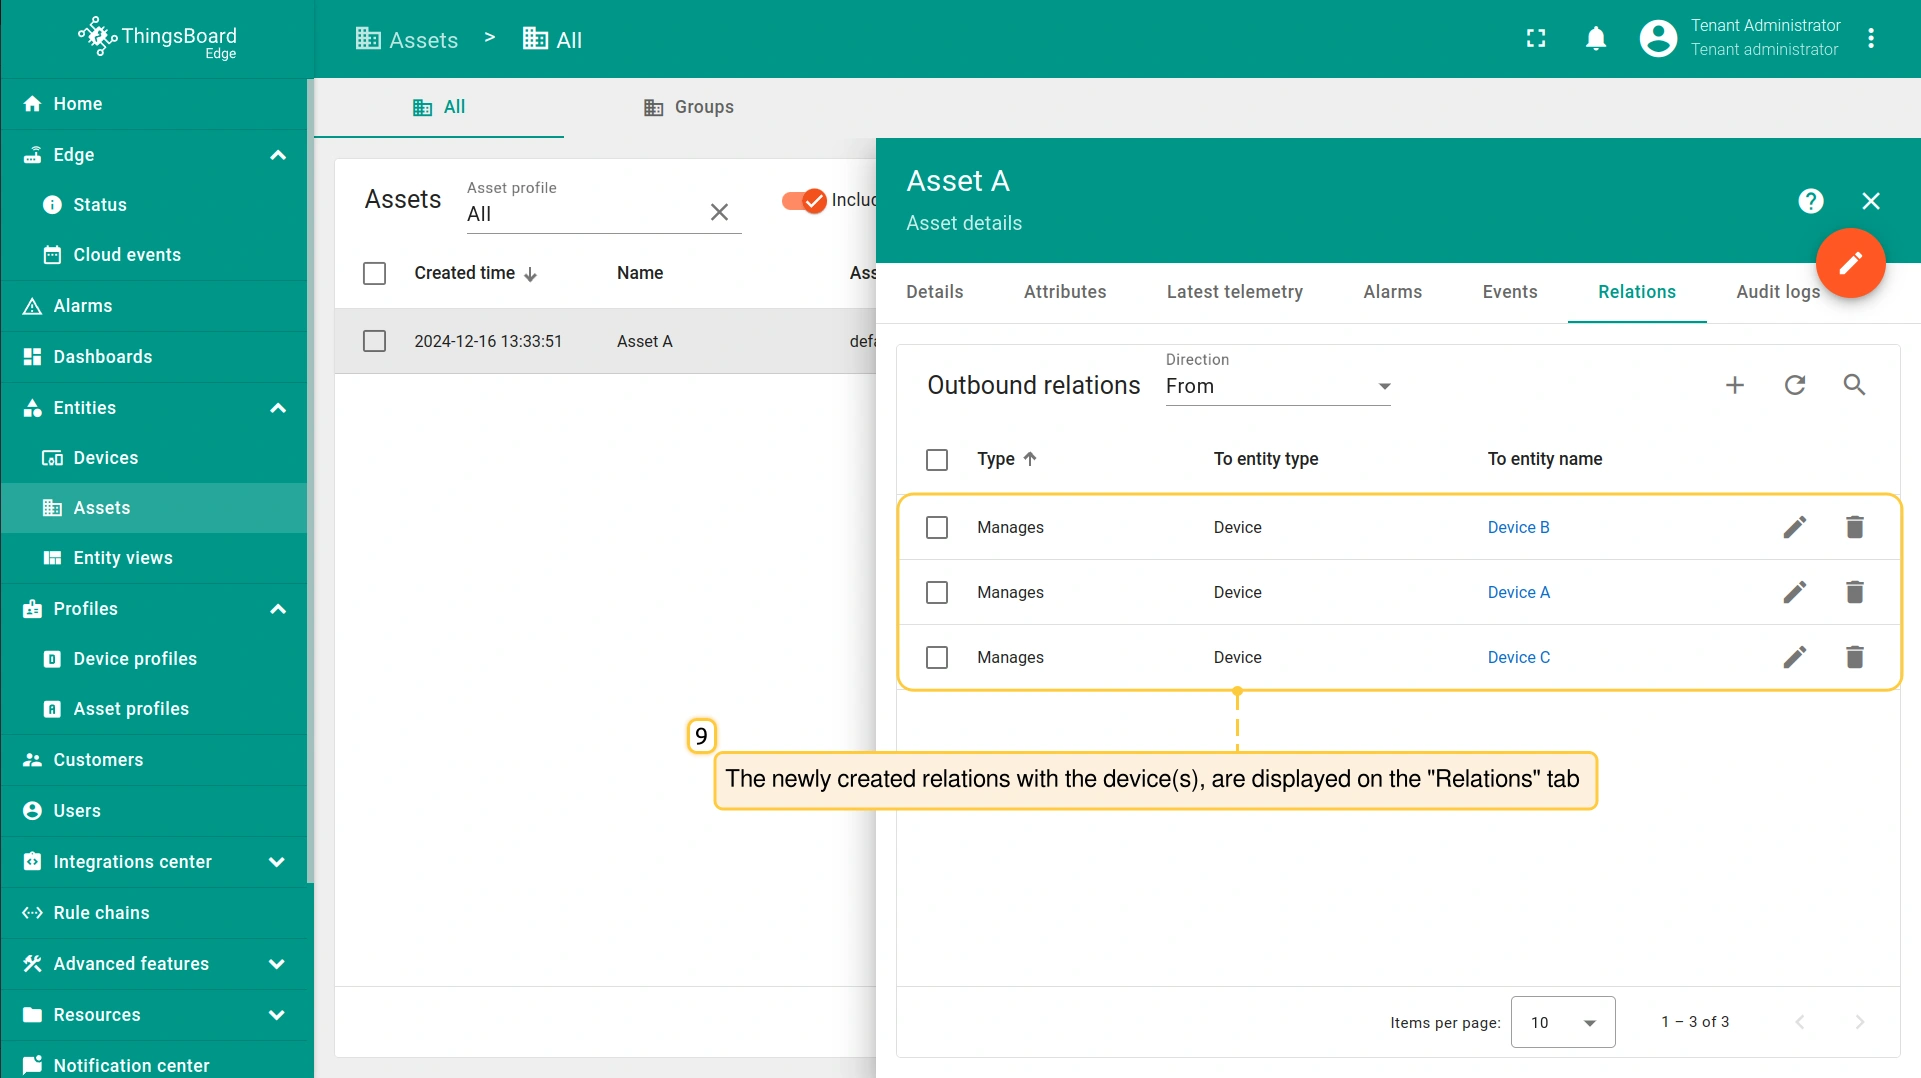Open the Device B link
This screenshot has width=1921, height=1078.
[1518, 527]
